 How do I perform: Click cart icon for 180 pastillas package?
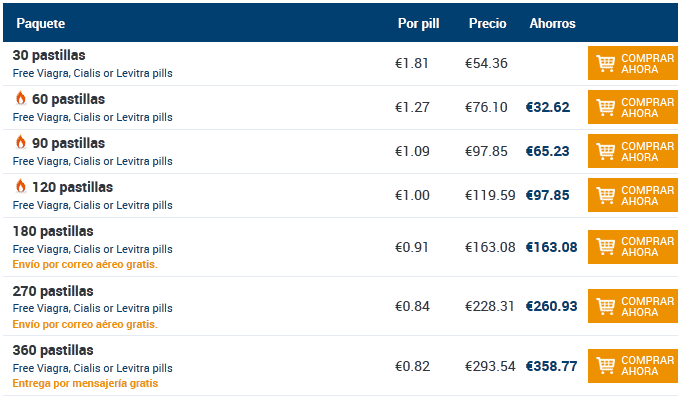tap(605, 246)
